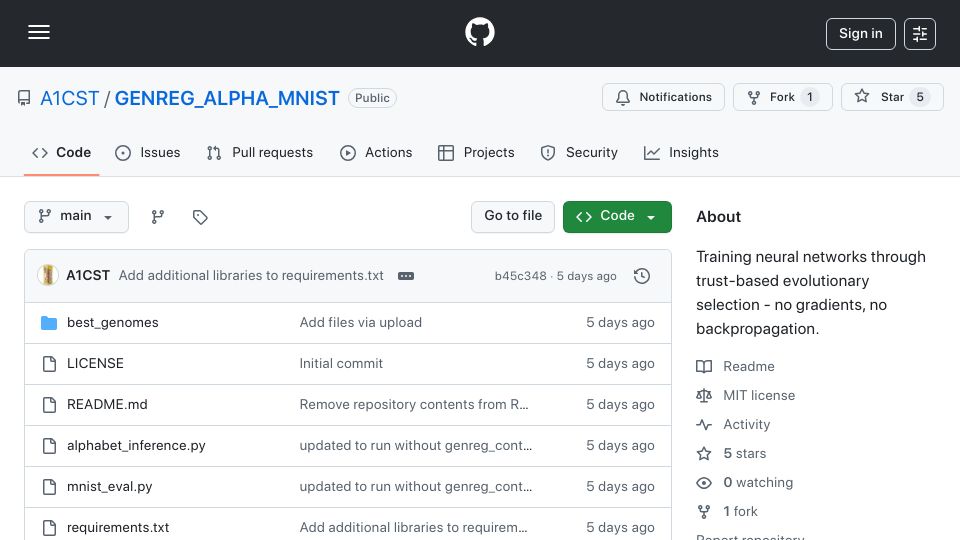Click the Public visibility label
This screenshot has width=960, height=540.
[372, 98]
